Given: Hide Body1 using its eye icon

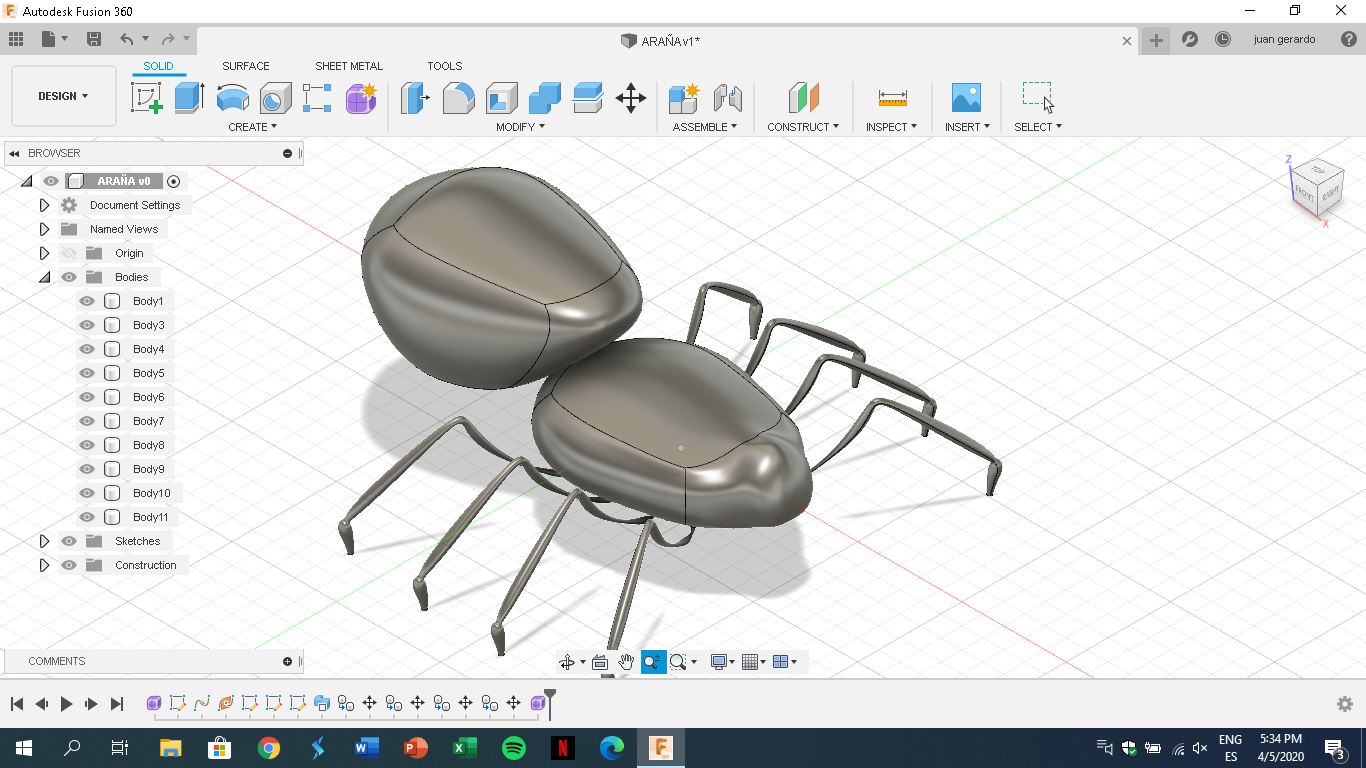Looking at the screenshot, I should [x=86, y=300].
